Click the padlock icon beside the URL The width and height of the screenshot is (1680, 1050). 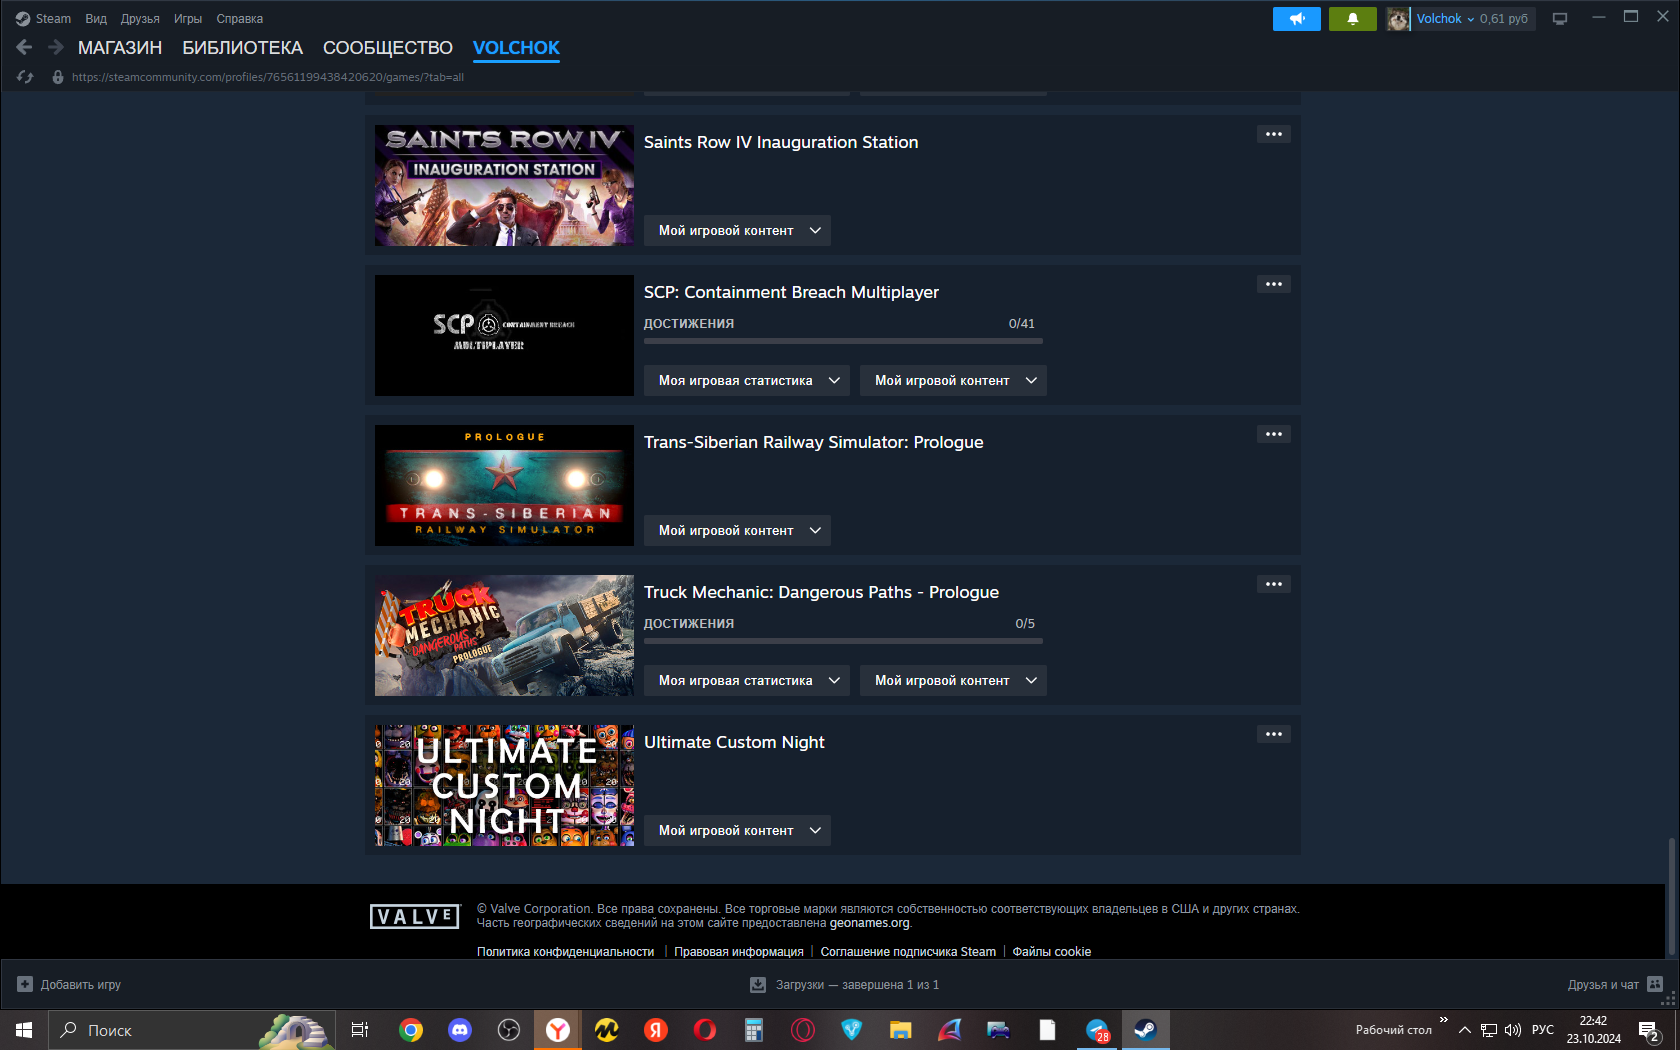[x=58, y=77]
